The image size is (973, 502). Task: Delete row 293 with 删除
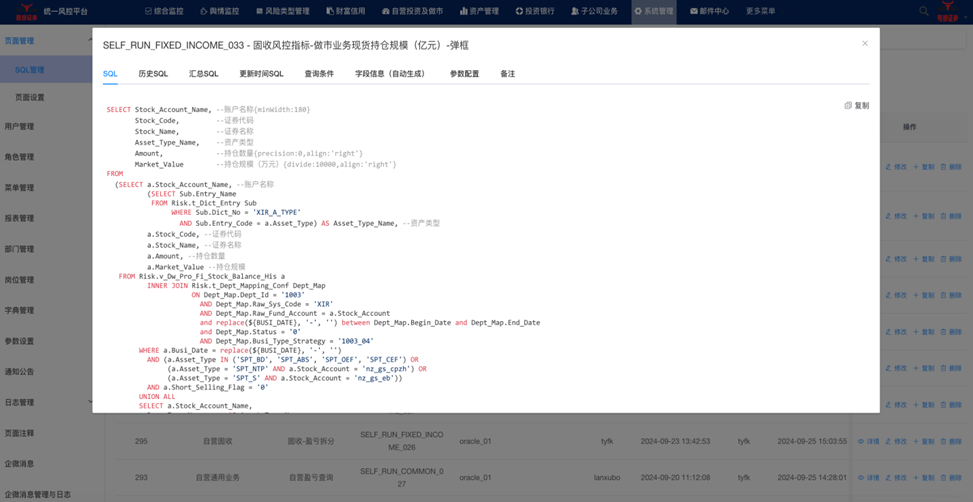click(951, 478)
